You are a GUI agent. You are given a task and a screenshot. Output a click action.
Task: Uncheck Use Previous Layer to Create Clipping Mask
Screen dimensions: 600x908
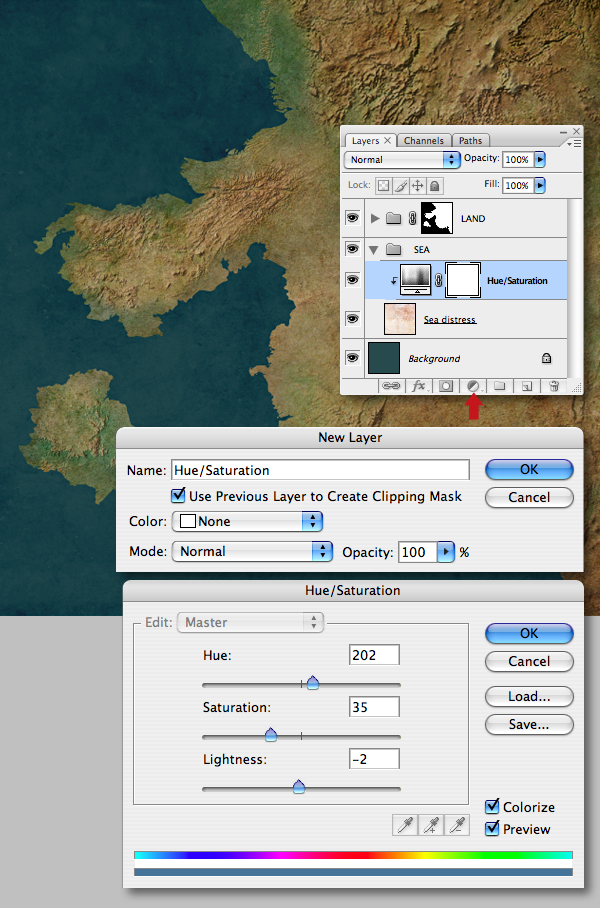point(178,495)
